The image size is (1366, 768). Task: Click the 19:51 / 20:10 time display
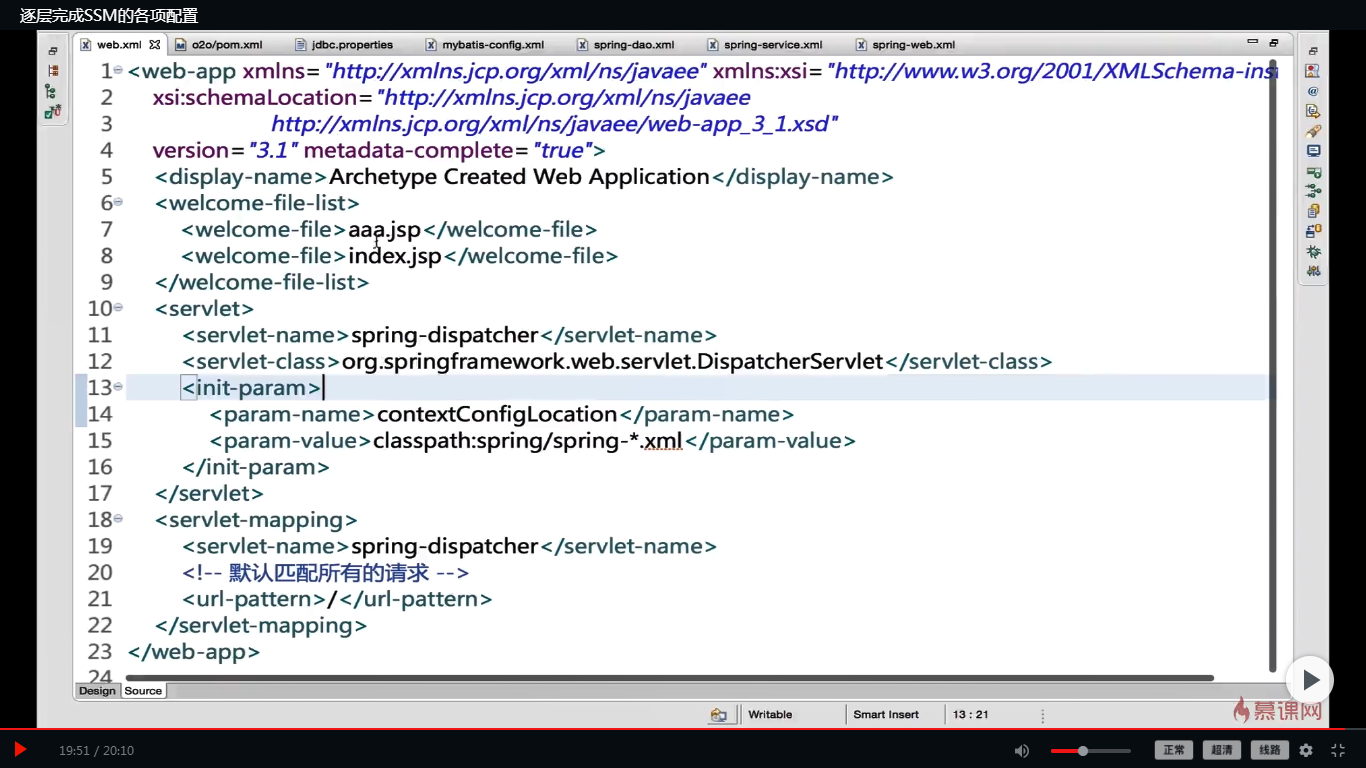click(x=96, y=750)
